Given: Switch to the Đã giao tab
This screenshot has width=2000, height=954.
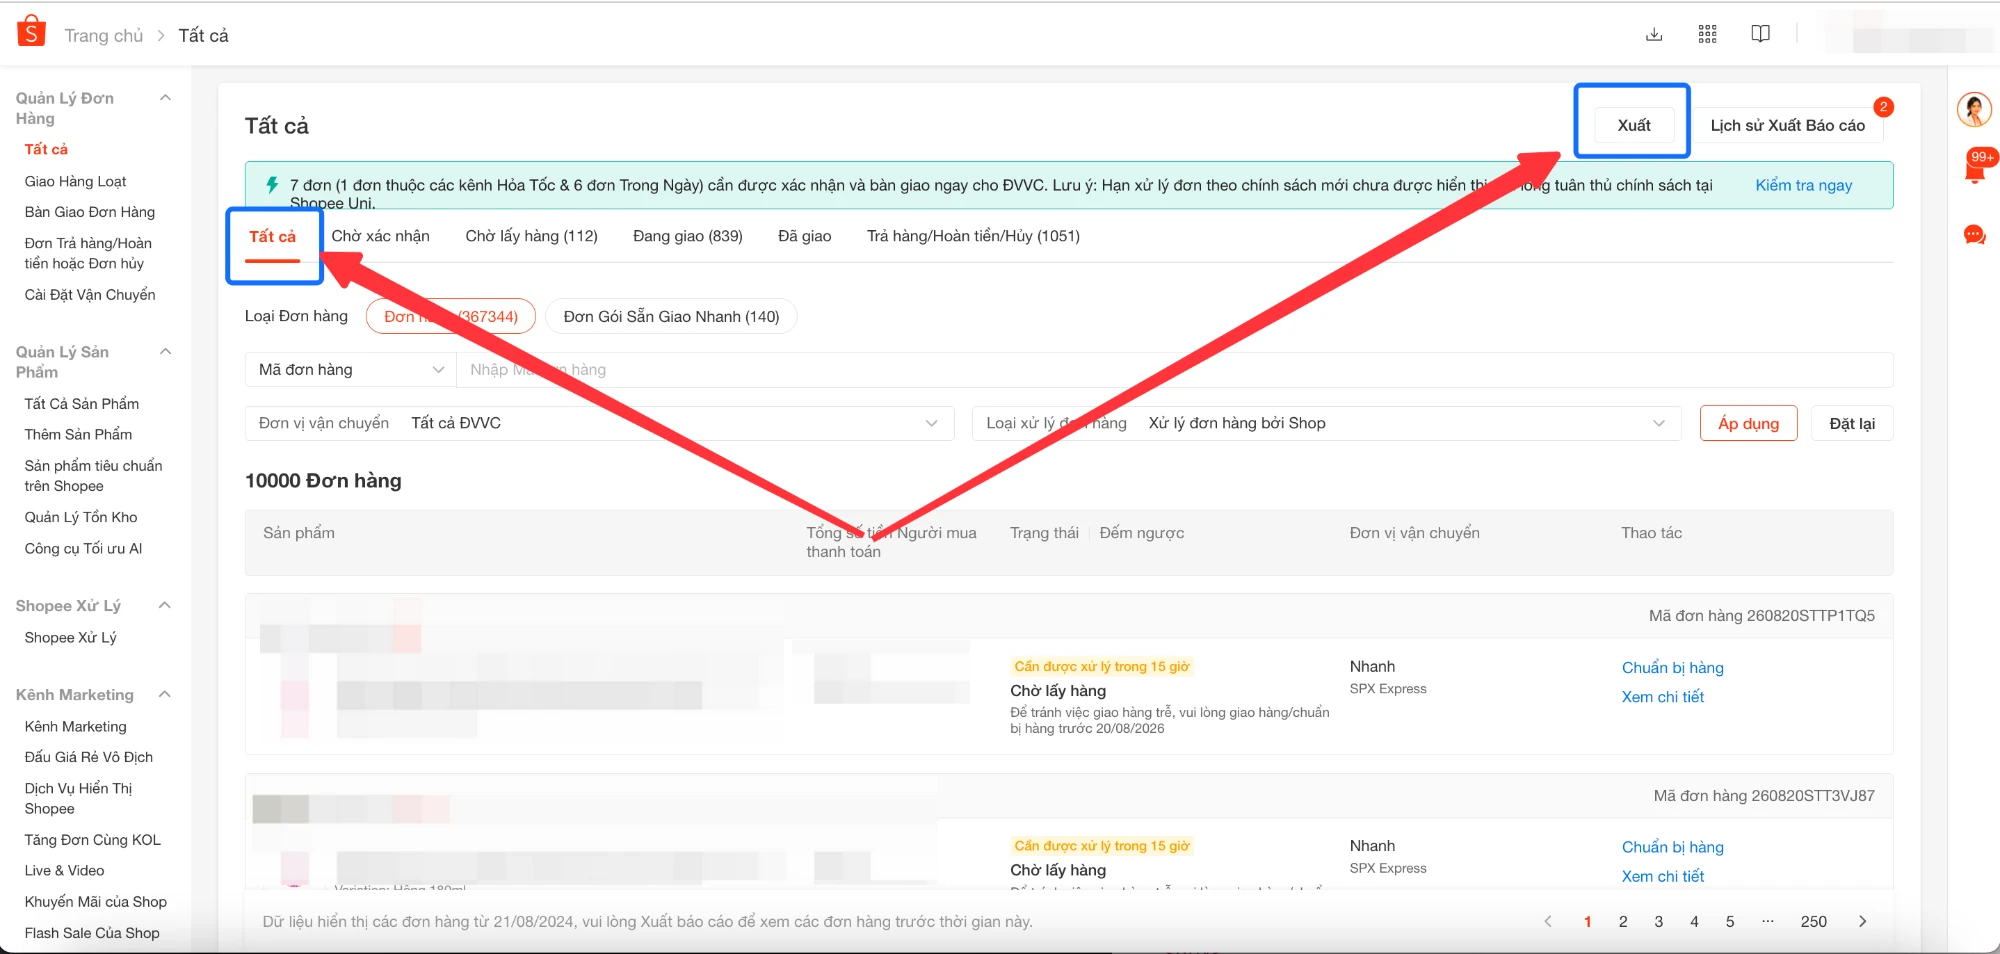Looking at the screenshot, I should [805, 236].
